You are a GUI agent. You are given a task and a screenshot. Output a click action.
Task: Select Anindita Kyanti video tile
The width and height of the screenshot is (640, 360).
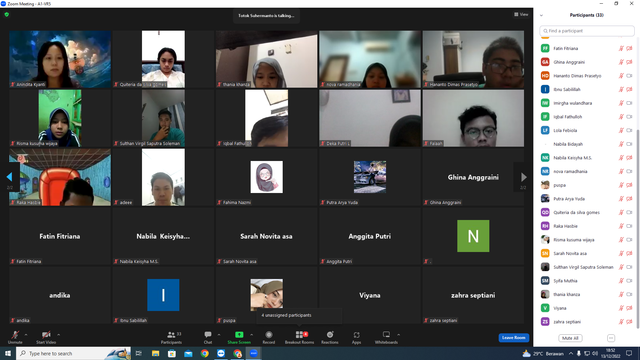60,59
